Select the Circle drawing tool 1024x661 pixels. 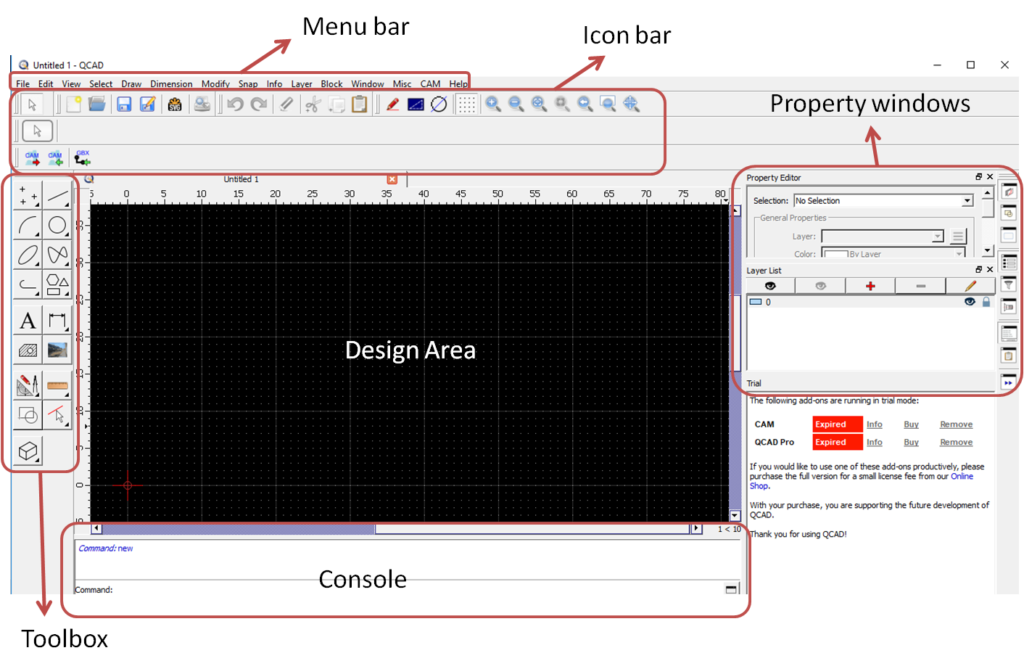(58, 226)
